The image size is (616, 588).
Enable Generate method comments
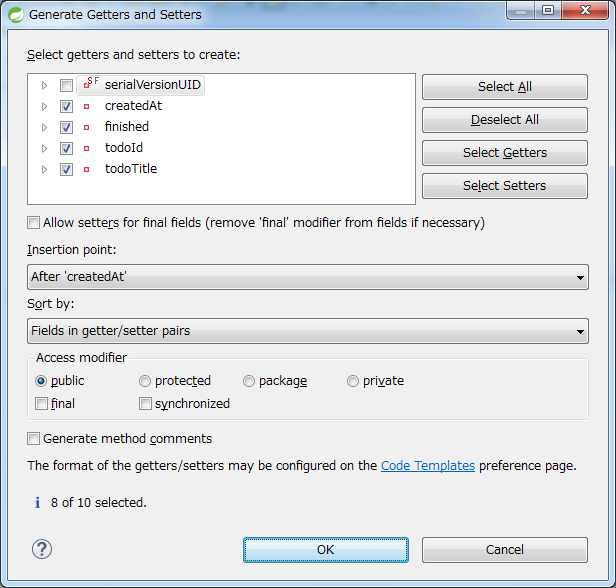pyautogui.click(x=34, y=439)
